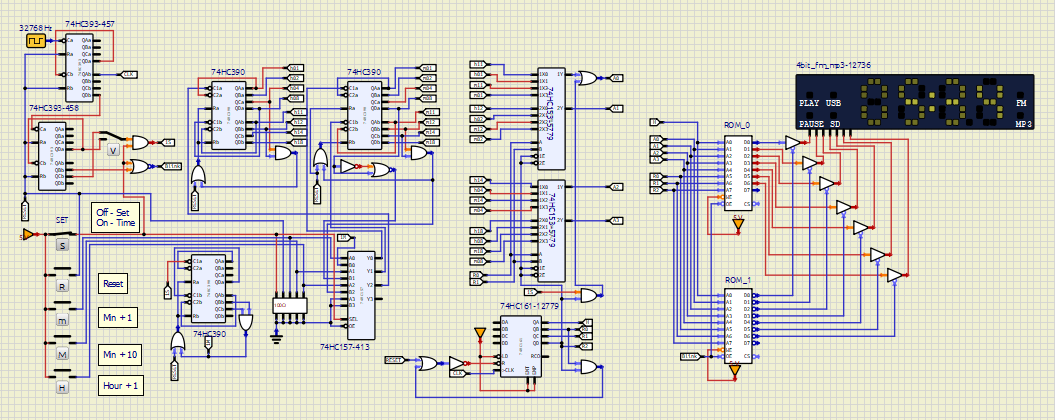This screenshot has width=1055, height=420.
Task: Click the Reset text label box
Action: click(x=114, y=284)
